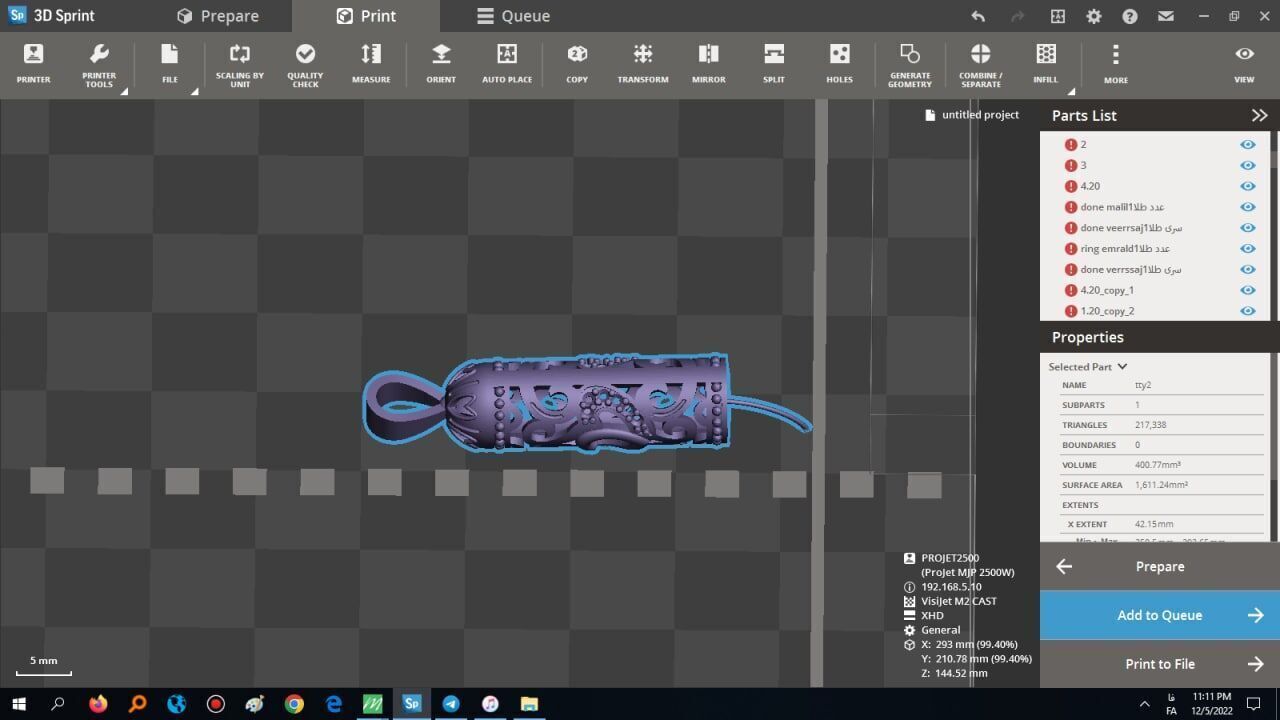
Task: Select the Copy tool
Action: point(577,64)
